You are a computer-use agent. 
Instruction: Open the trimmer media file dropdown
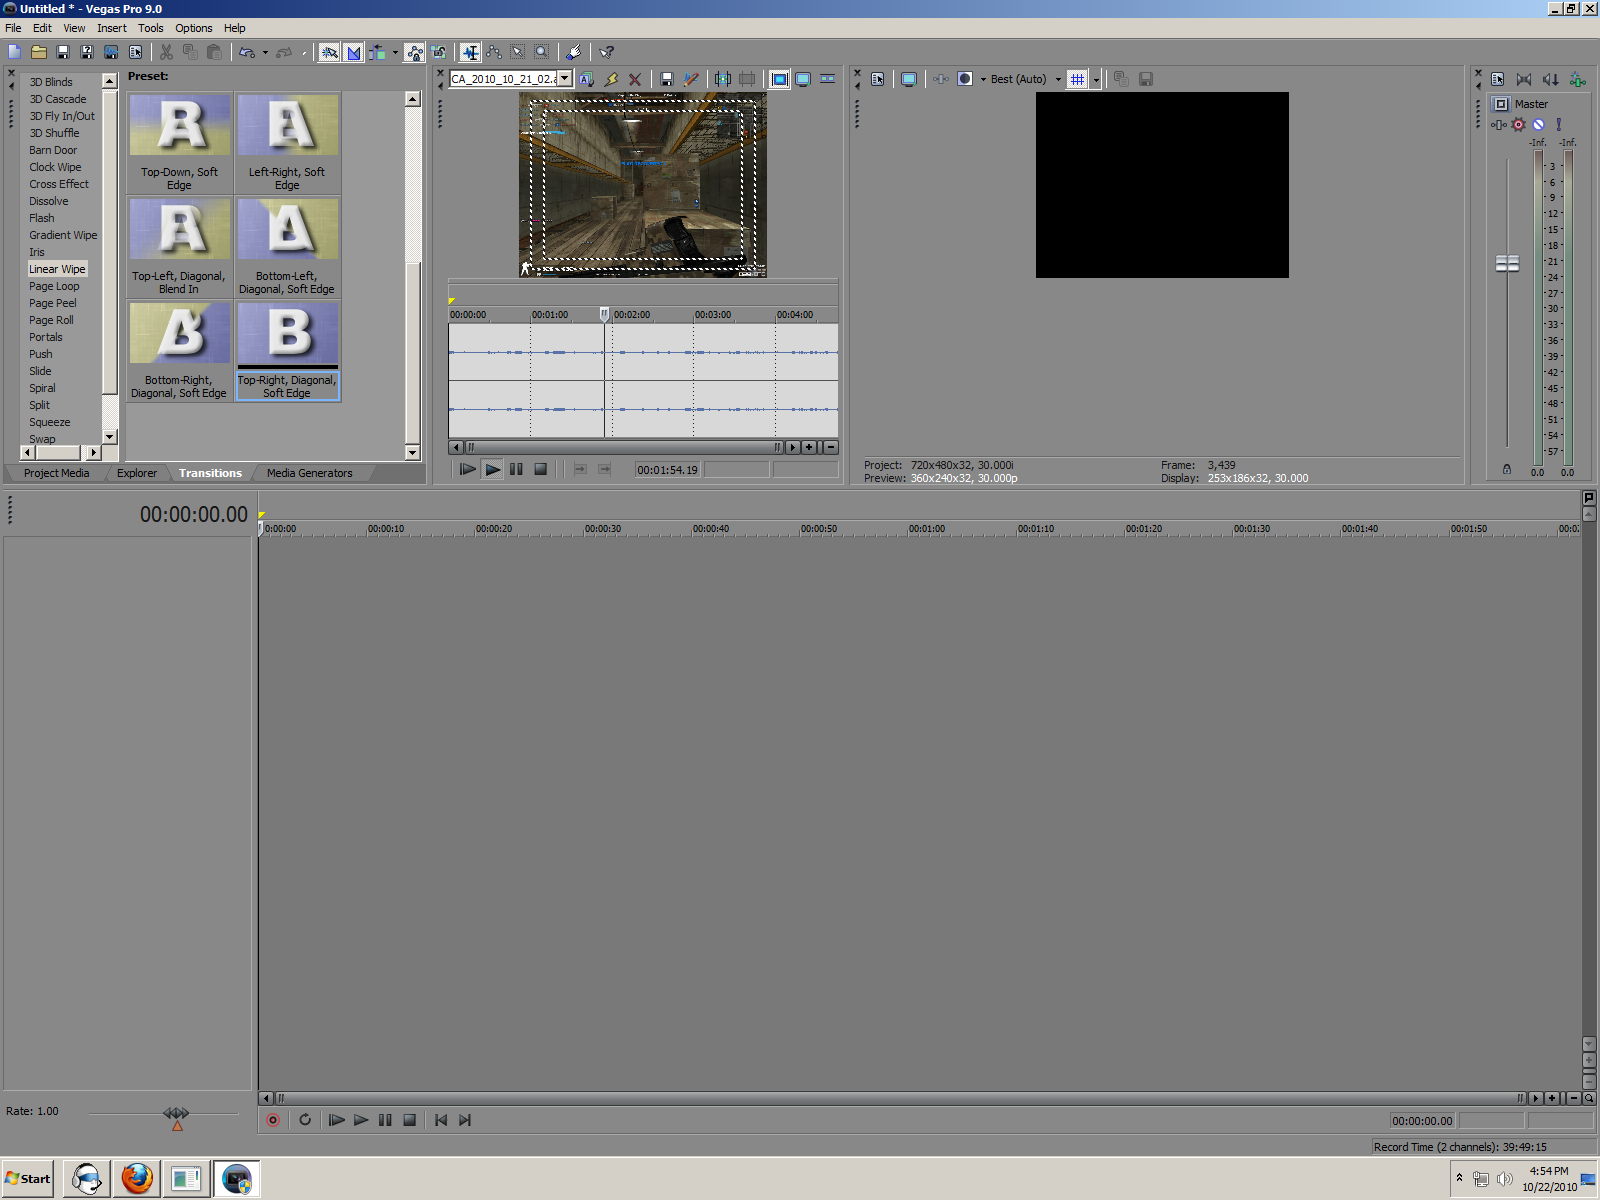tap(565, 78)
